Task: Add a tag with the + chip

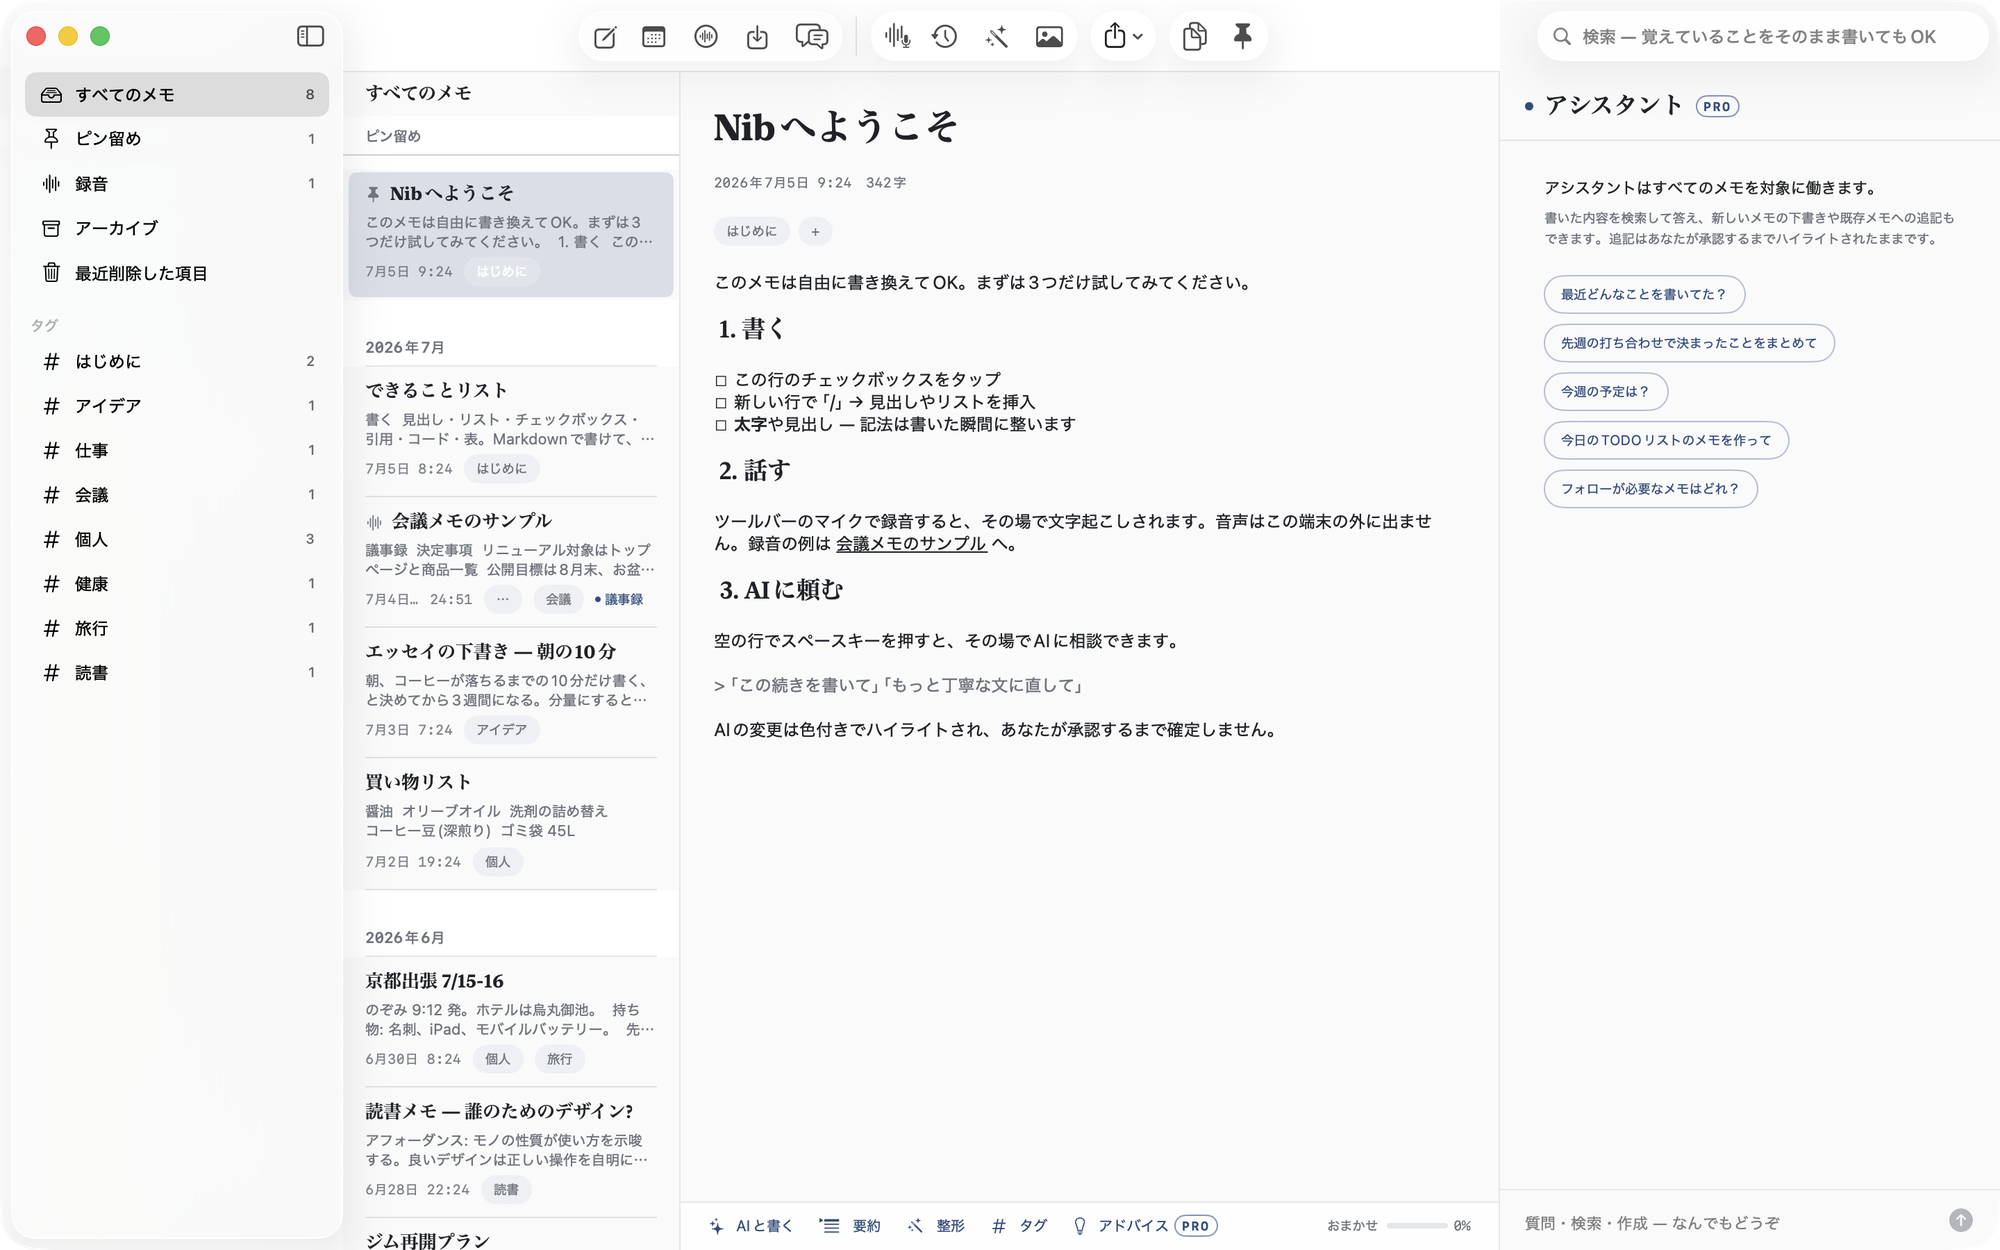Action: click(x=815, y=231)
